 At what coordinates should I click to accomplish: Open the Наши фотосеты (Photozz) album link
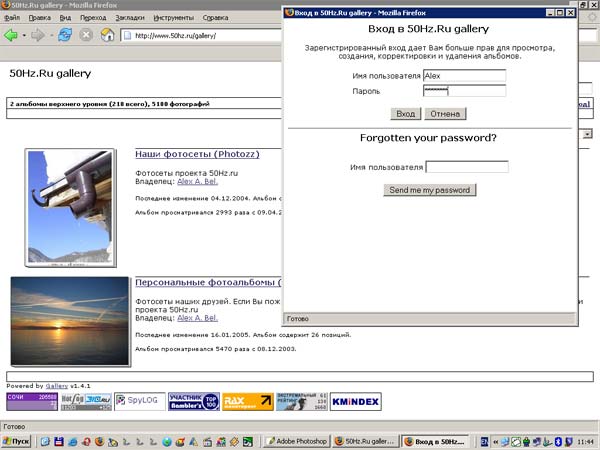197,154
